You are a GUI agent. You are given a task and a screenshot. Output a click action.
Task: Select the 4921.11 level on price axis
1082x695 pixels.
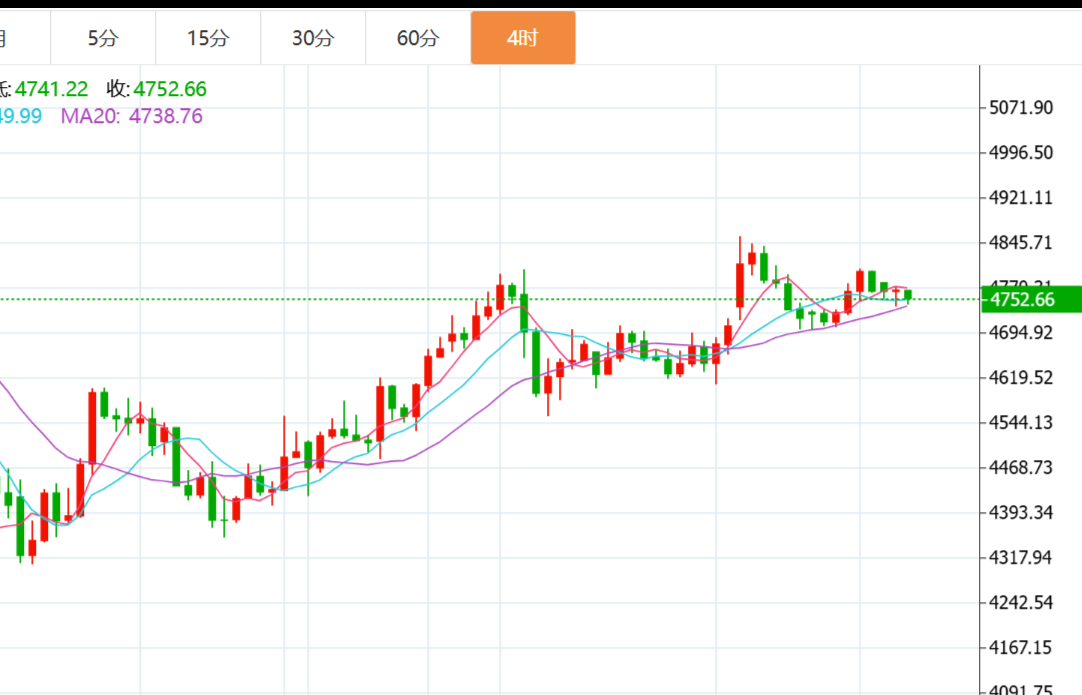coord(1020,198)
